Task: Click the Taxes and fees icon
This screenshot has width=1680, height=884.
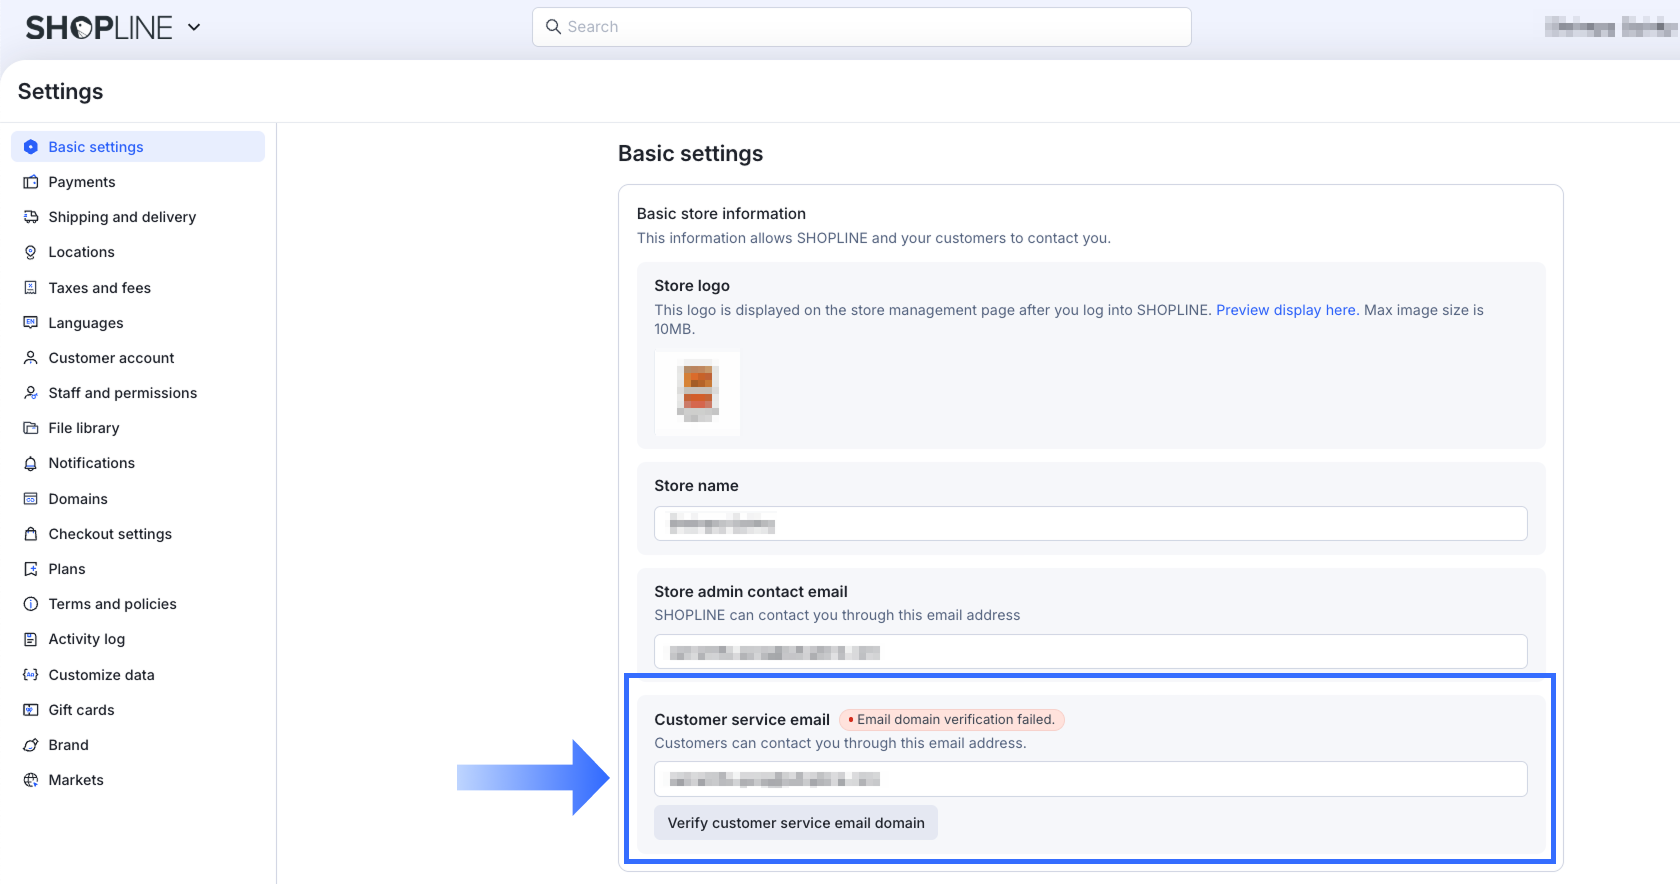Action: coord(31,288)
